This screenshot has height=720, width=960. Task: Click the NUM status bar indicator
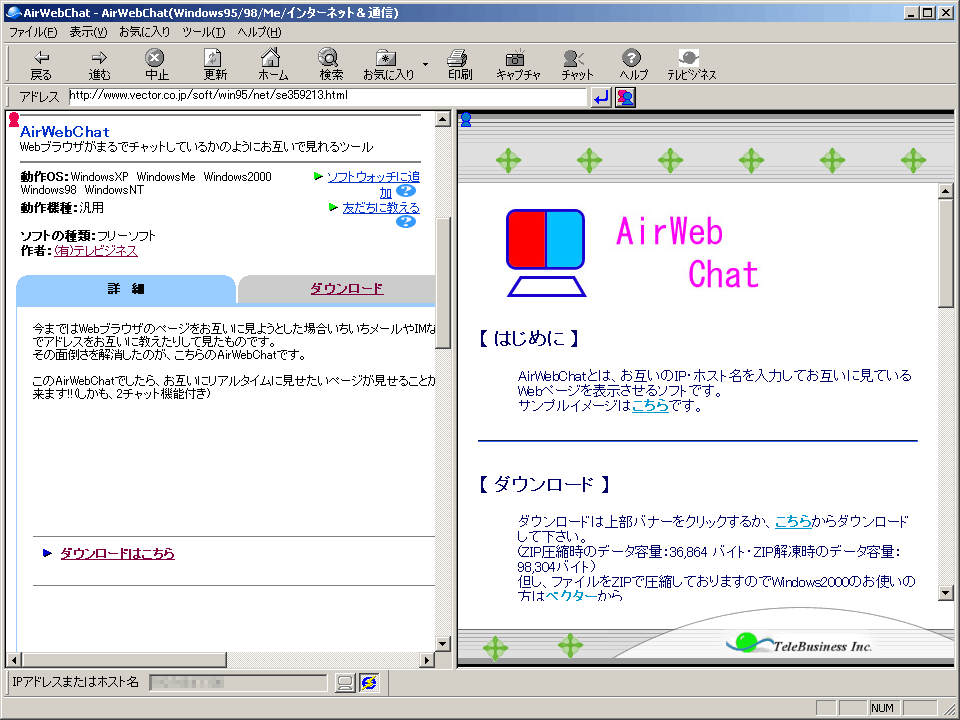[x=882, y=708]
